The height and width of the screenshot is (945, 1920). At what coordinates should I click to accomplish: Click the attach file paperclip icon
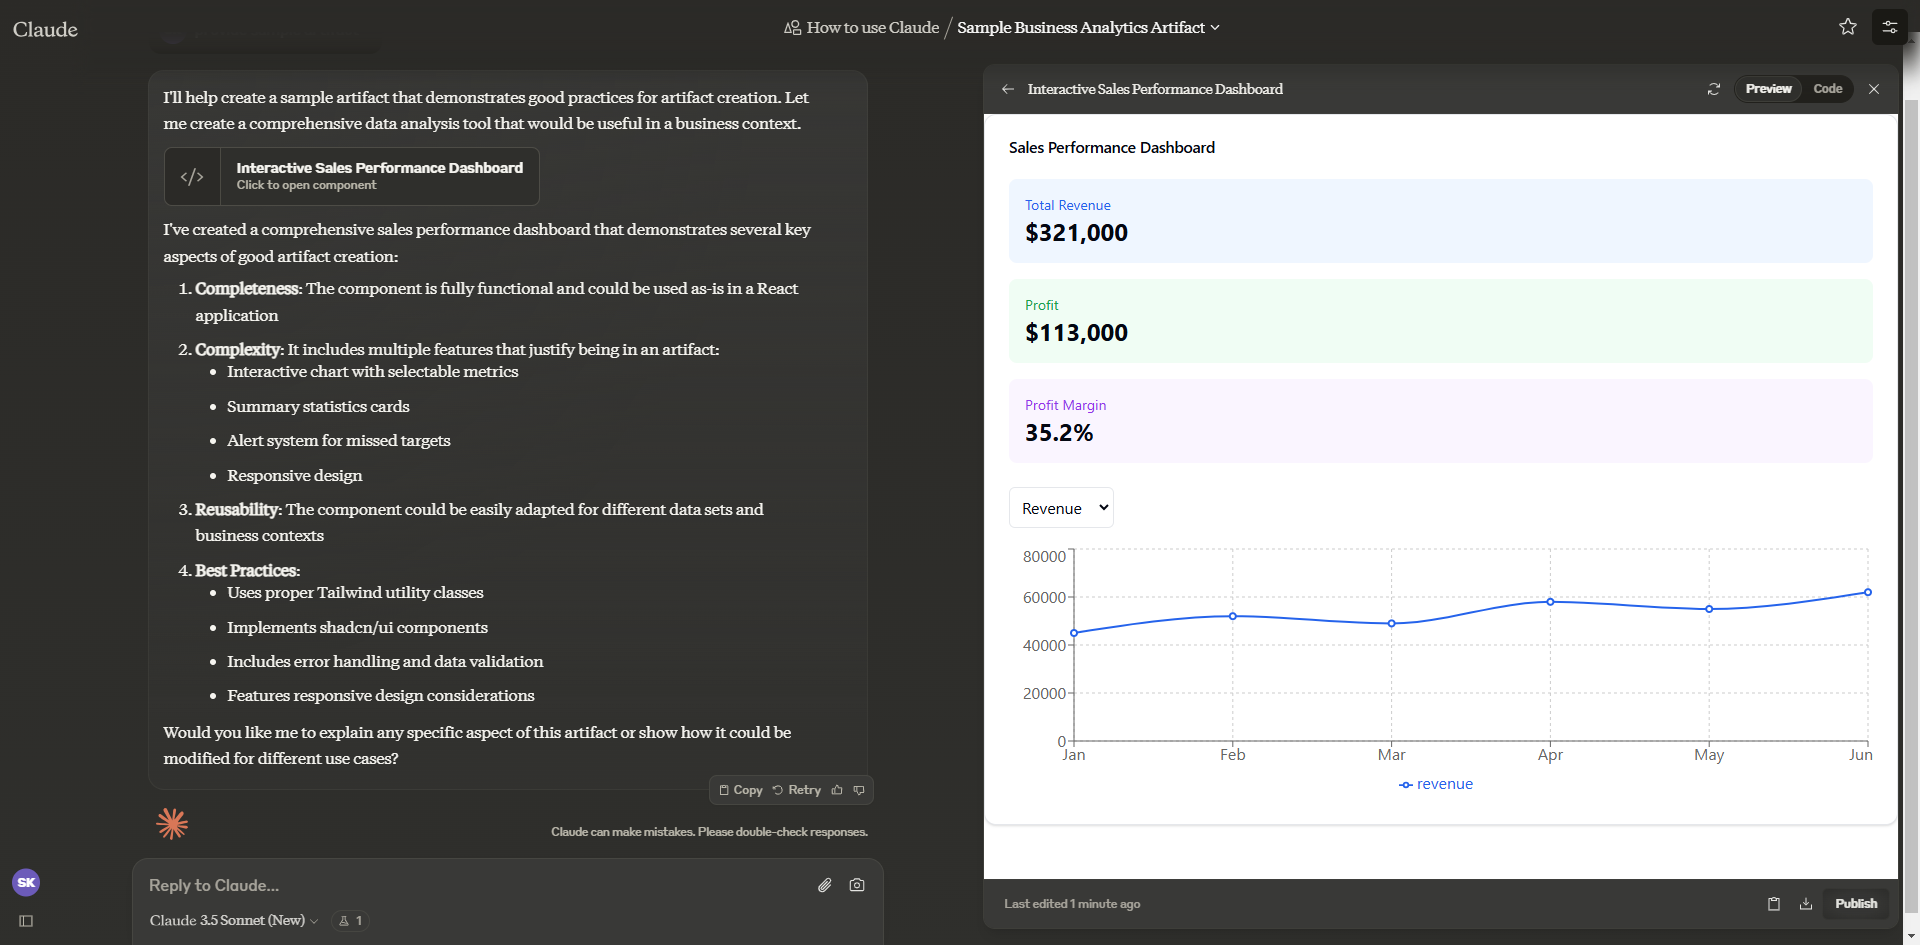click(x=824, y=885)
